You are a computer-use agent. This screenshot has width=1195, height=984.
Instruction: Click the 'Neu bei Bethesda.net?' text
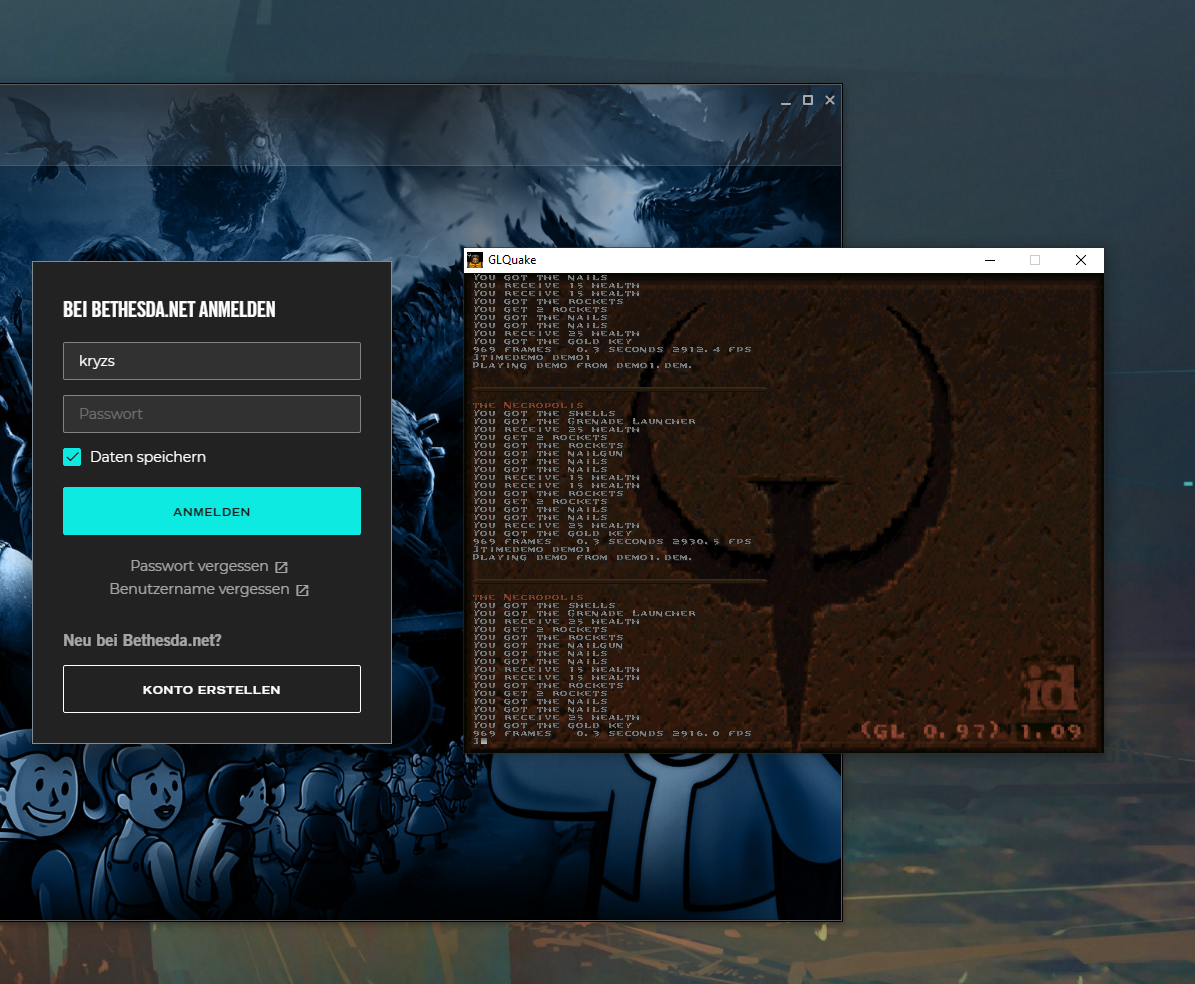pyautogui.click(x=143, y=640)
